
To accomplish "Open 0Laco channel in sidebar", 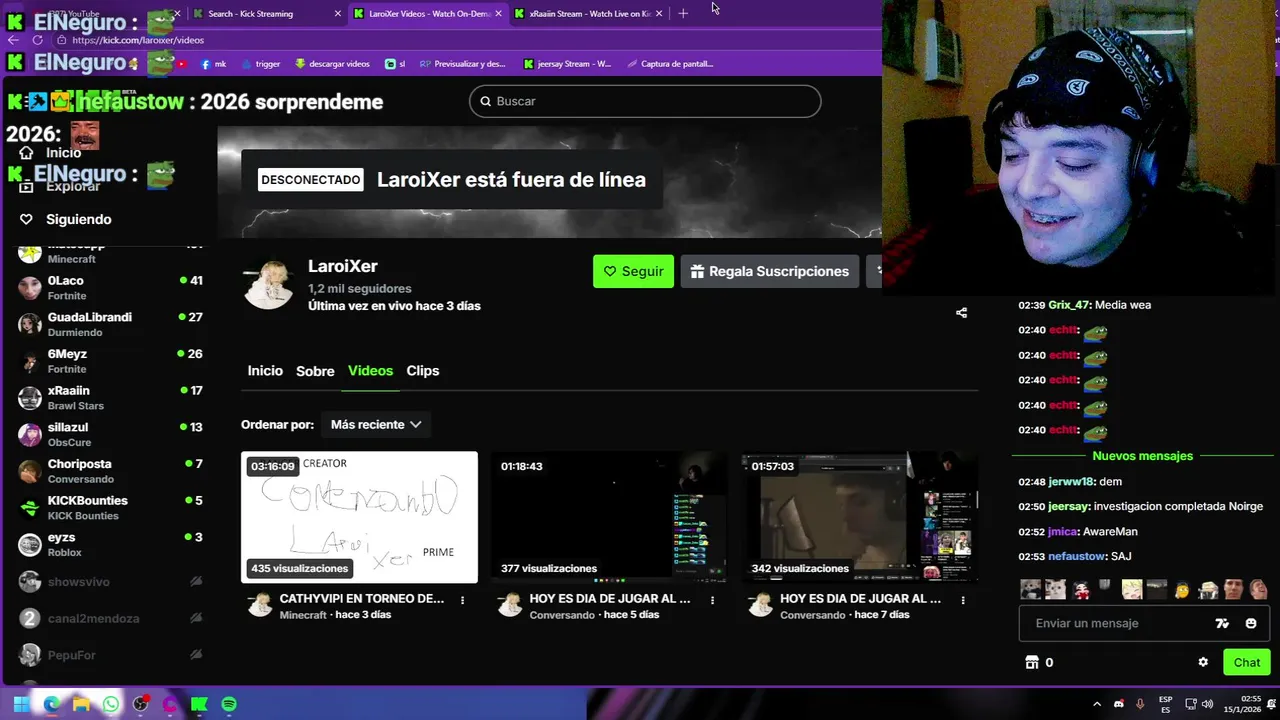I will pos(110,288).
